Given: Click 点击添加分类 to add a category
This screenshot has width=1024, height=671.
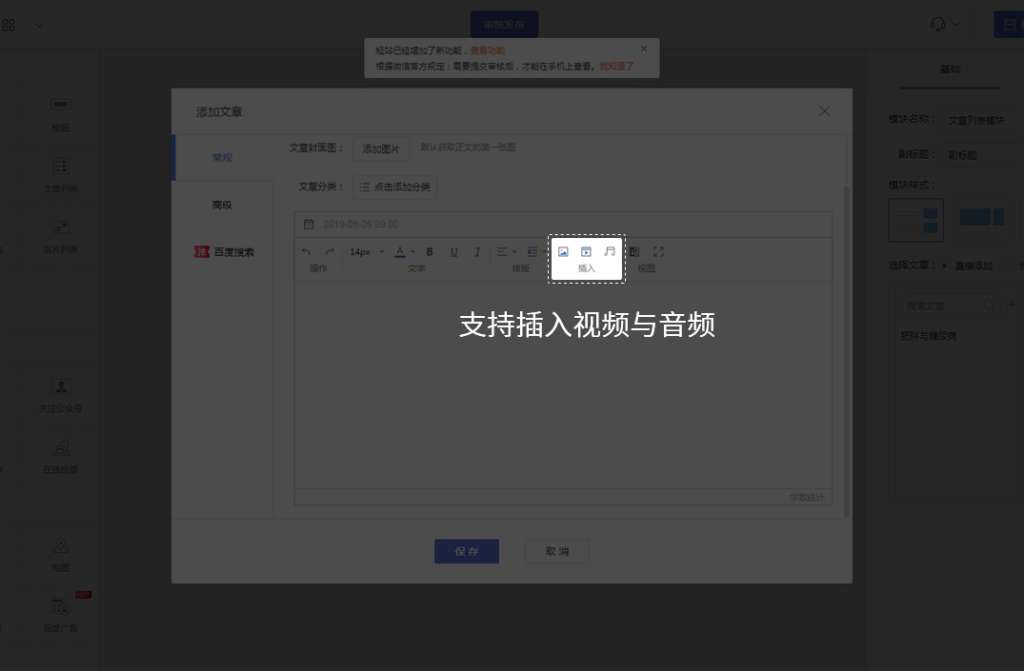Looking at the screenshot, I should point(395,187).
